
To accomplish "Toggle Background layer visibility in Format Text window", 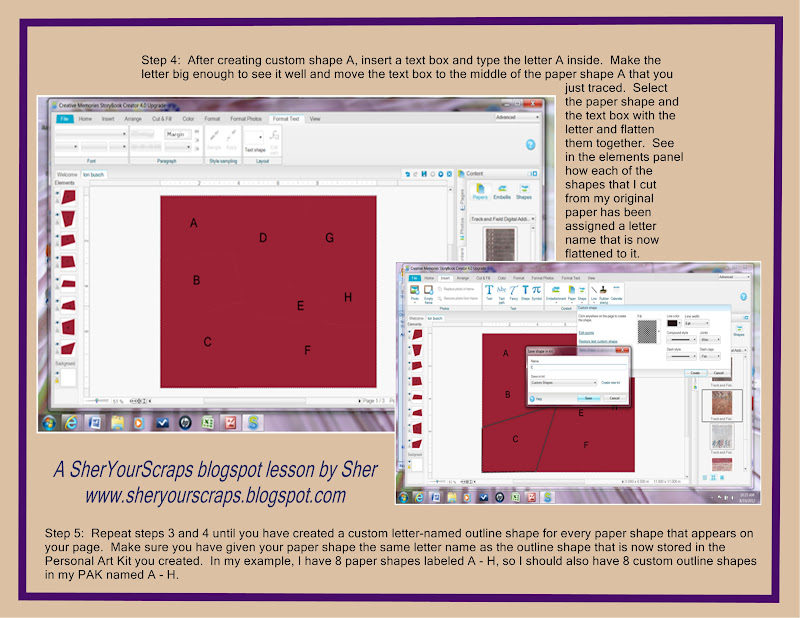I will coord(57,374).
